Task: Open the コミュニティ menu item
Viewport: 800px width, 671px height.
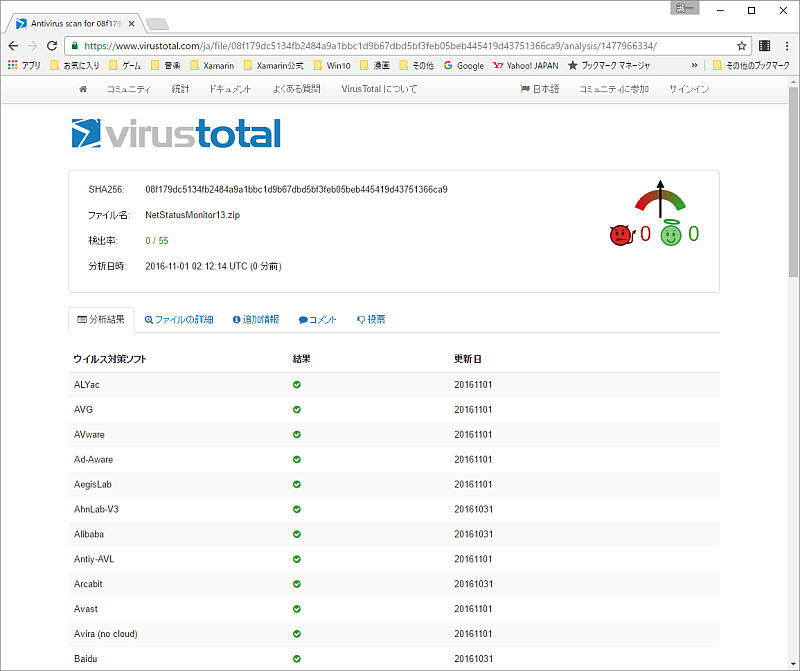Action: [129, 89]
